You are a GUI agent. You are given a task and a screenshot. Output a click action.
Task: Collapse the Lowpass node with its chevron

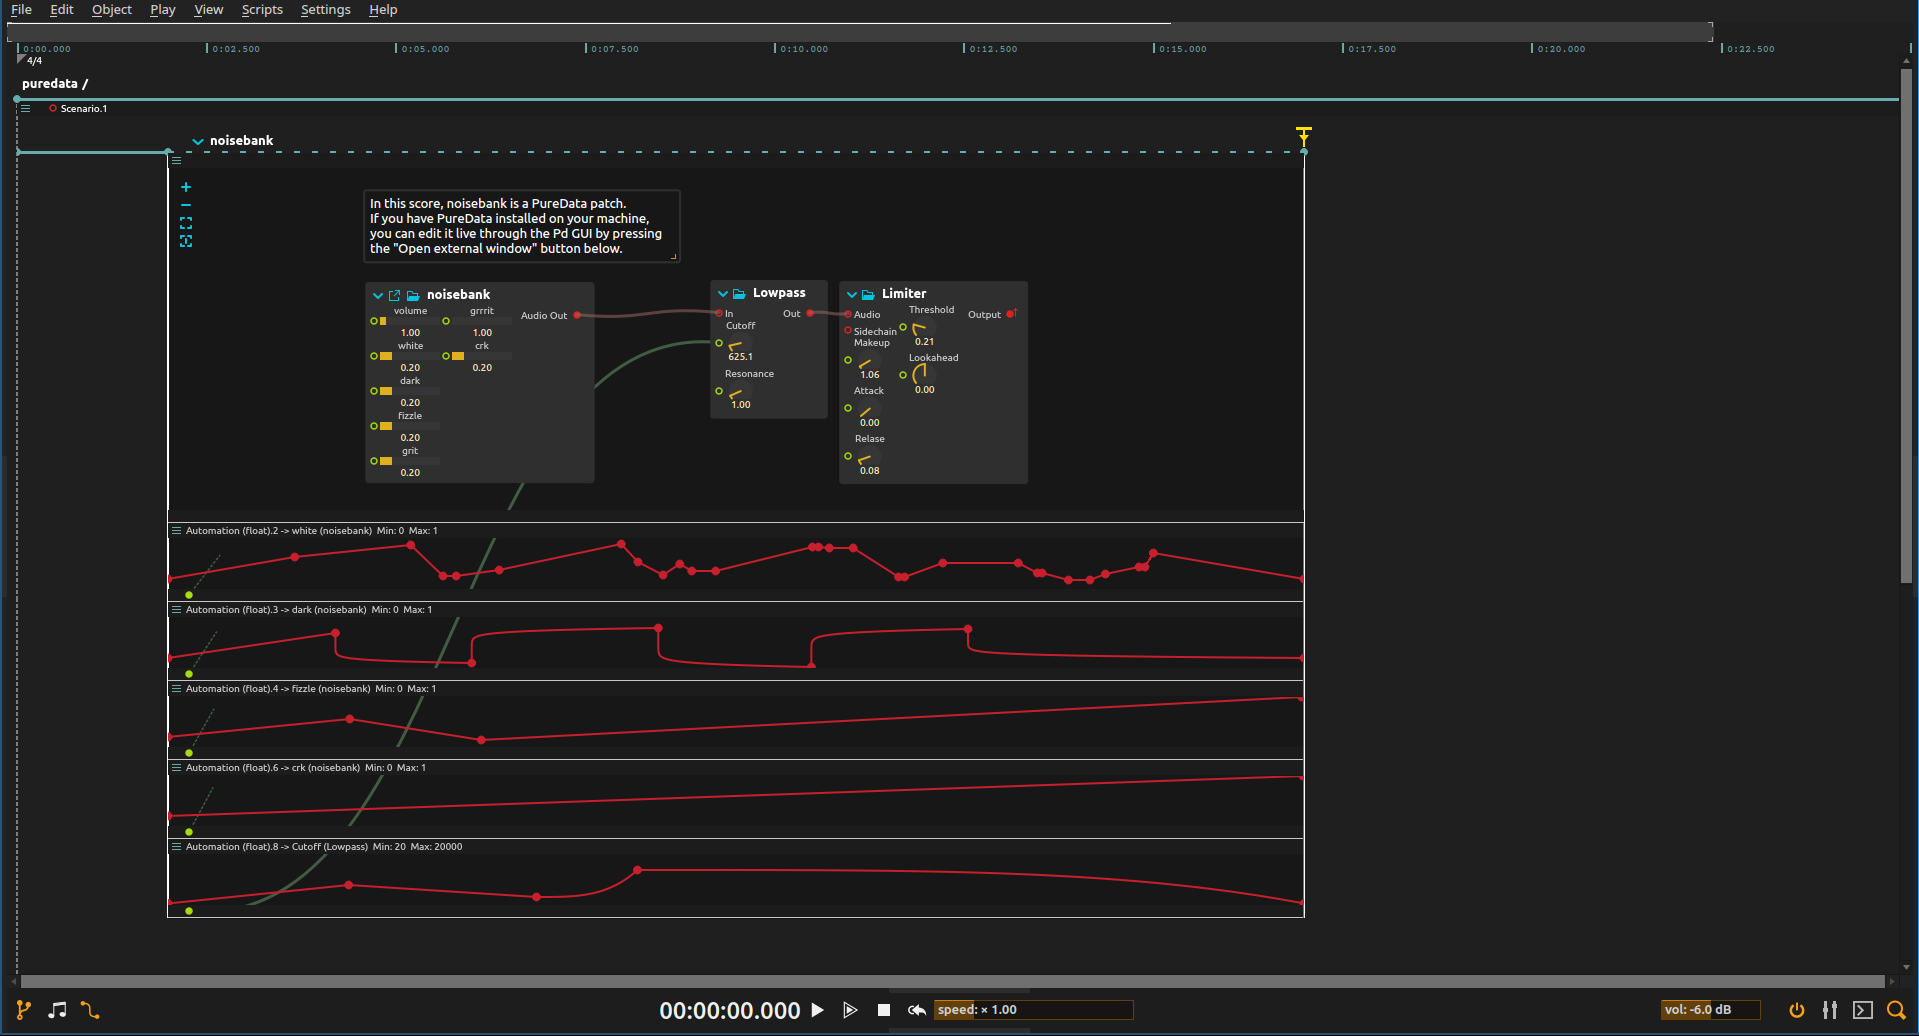[x=723, y=293]
